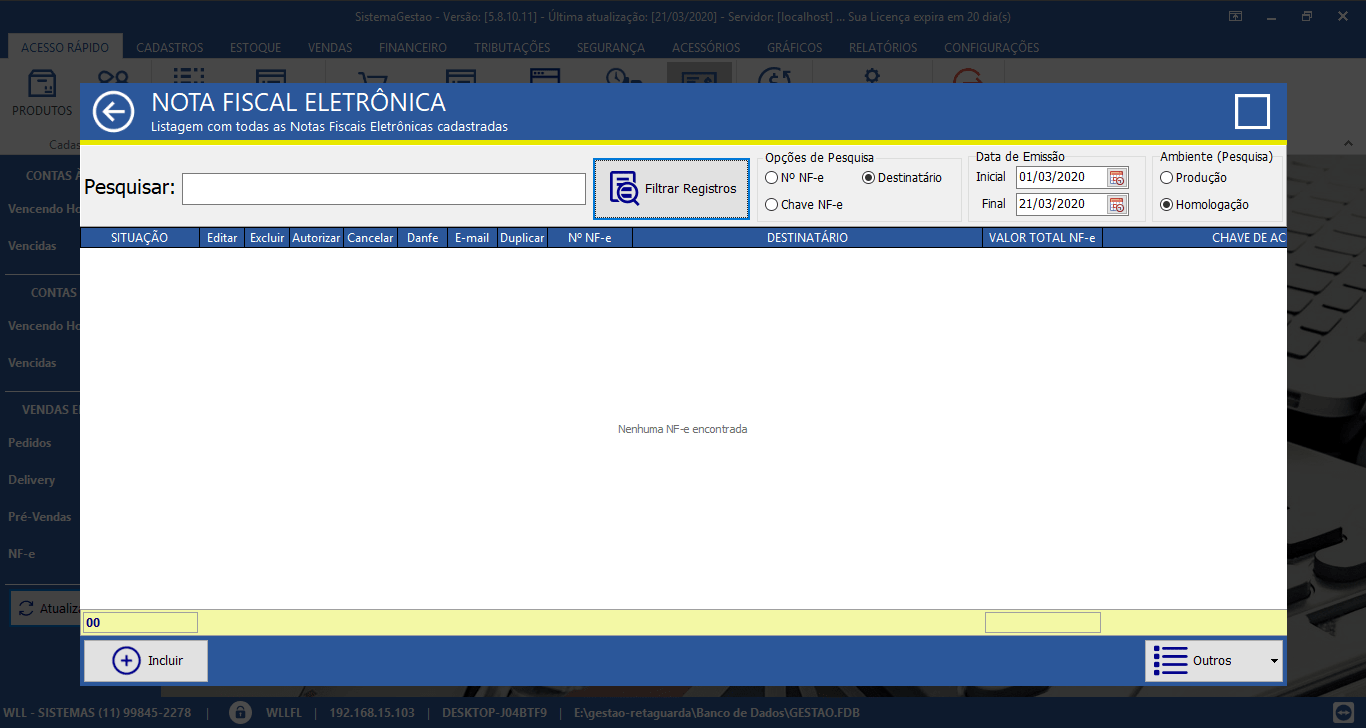This screenshot has height=728, width=1366.
Task: Click the white square icon in the blue header
Action: 1252,112
